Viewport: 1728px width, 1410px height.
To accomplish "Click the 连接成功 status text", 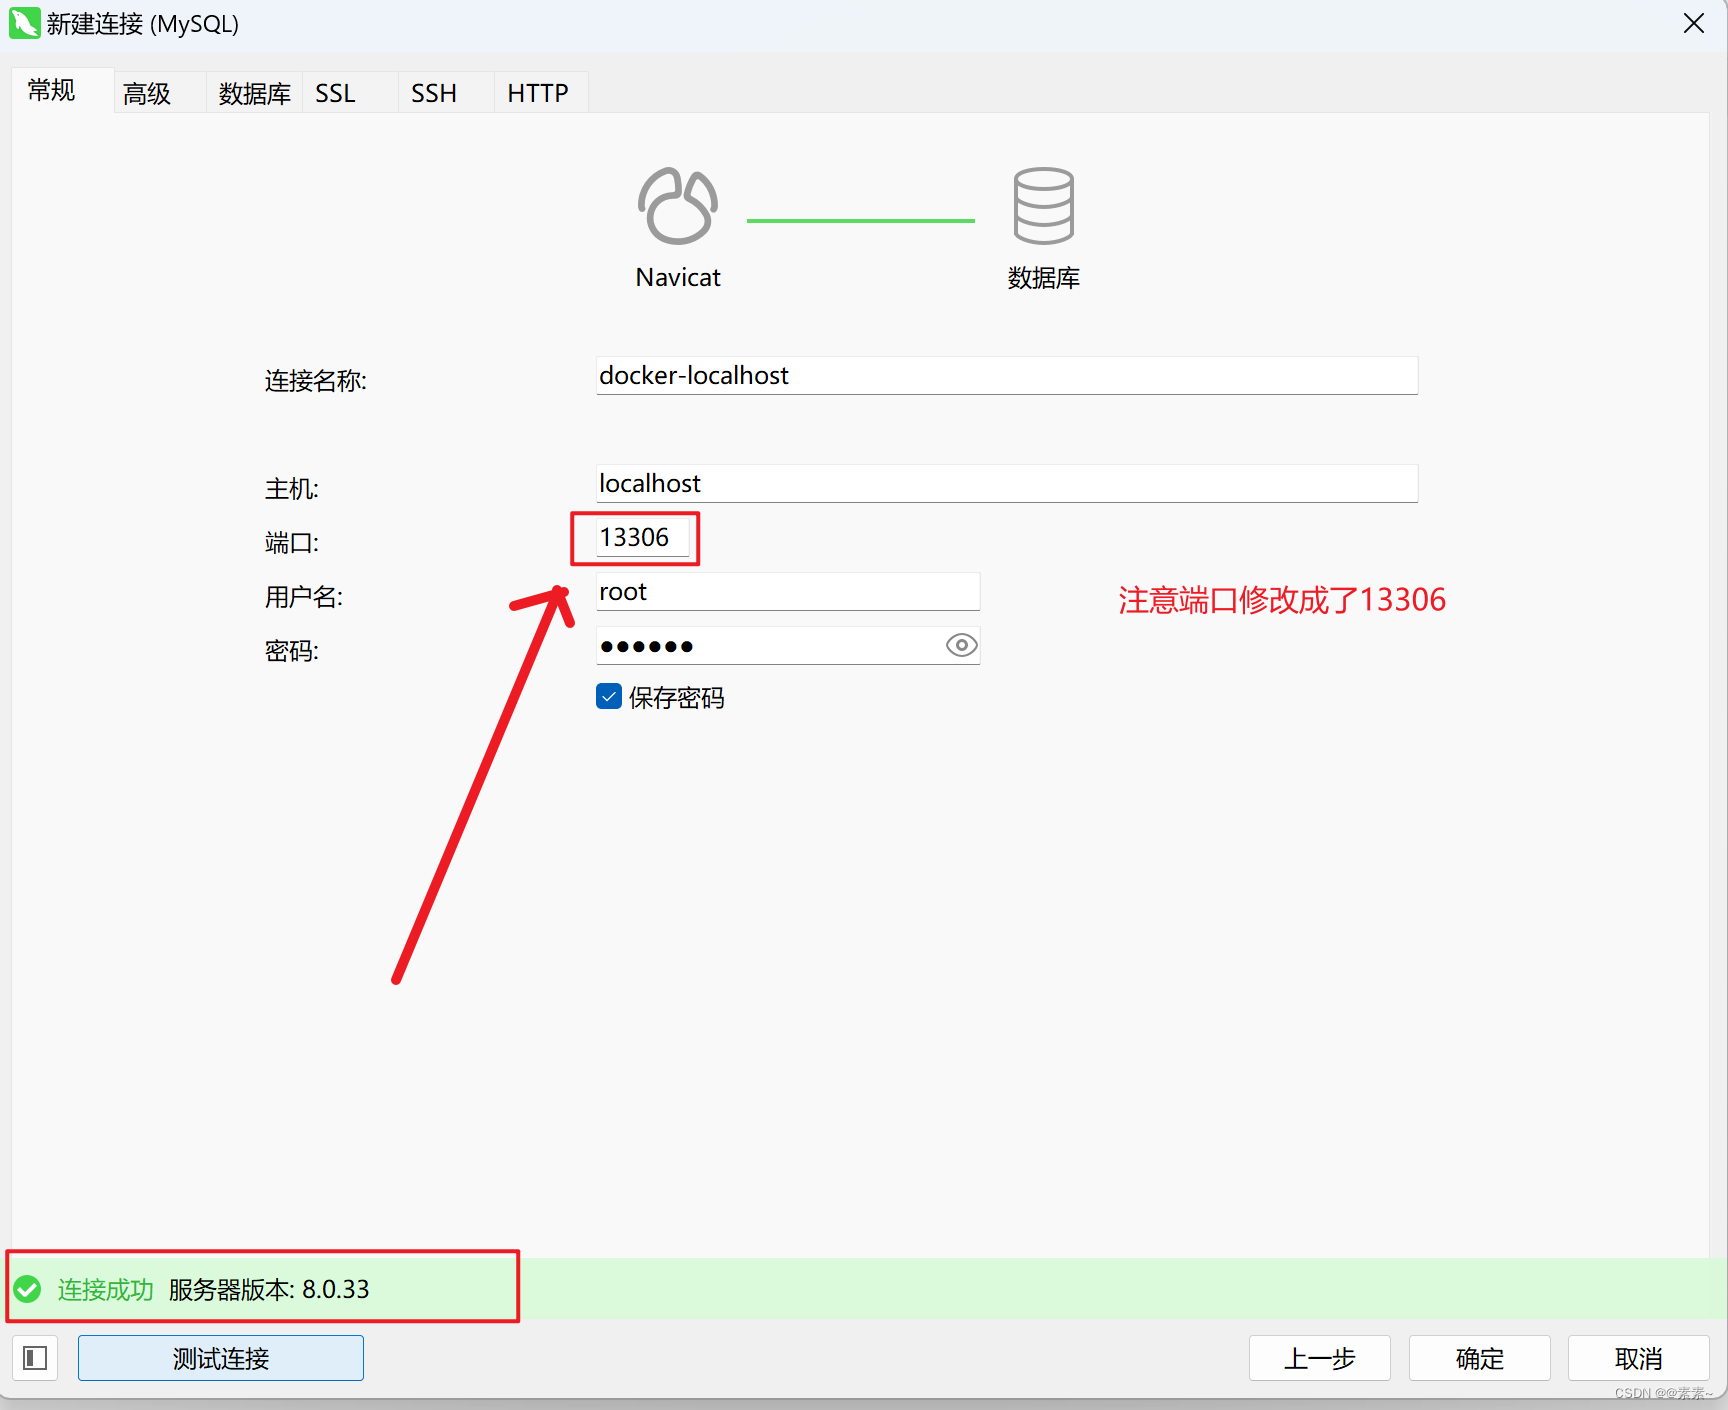I will tap(105, 1289).
